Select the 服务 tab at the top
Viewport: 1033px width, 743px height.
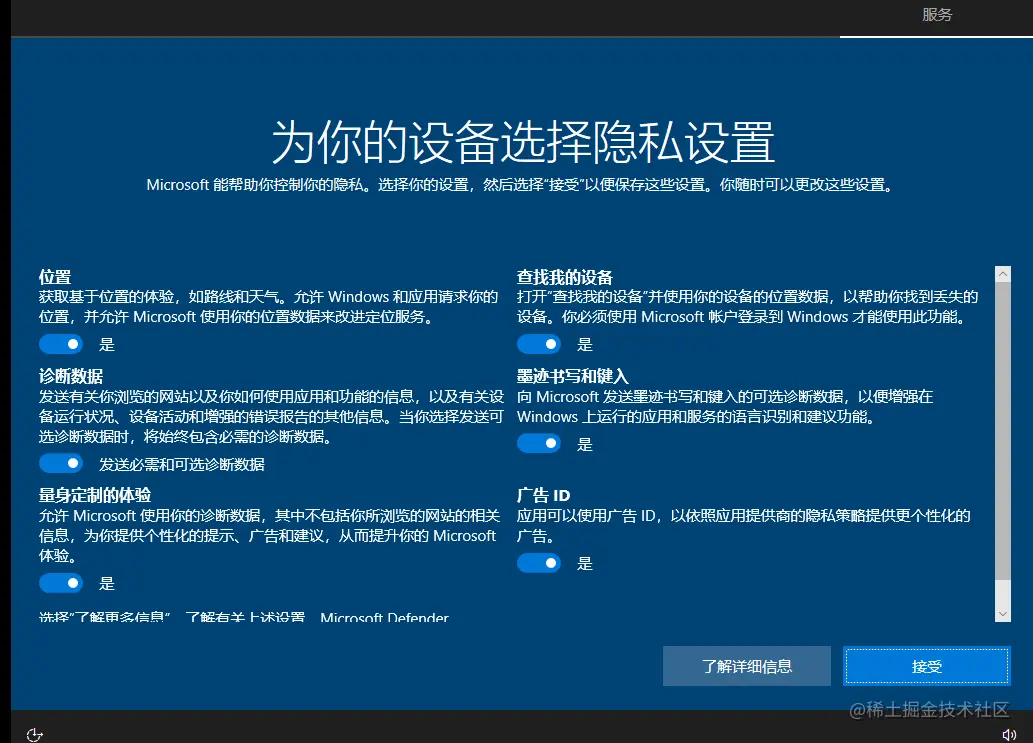pos(936,15)
